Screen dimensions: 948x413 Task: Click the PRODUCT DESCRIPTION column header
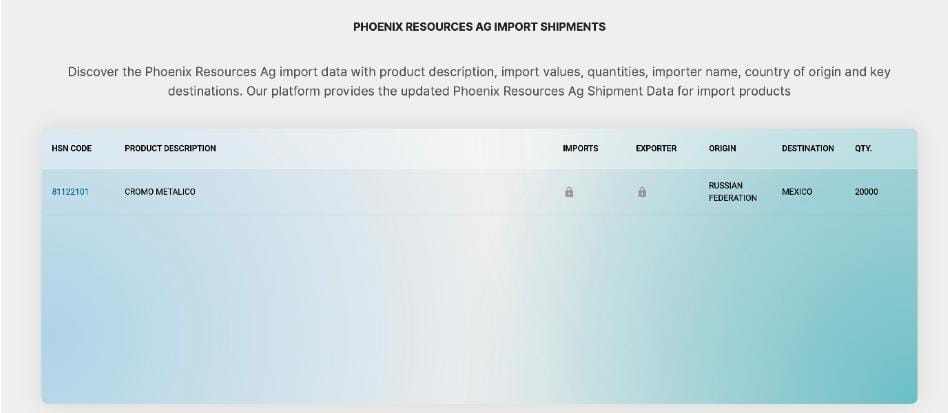pyautogui.click(x=170, y=149)
